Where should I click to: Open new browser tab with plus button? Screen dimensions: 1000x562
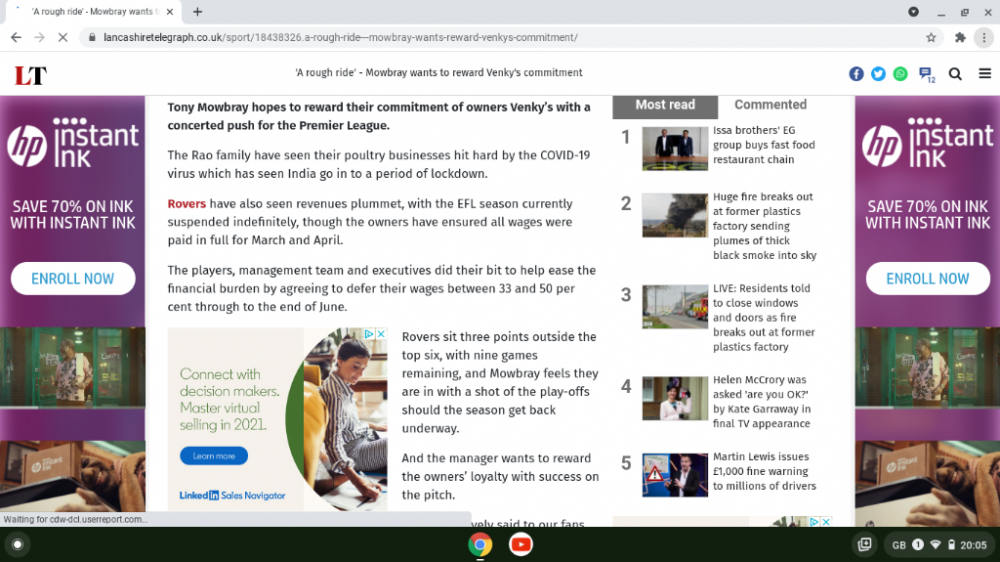click(x=197, y=12)
